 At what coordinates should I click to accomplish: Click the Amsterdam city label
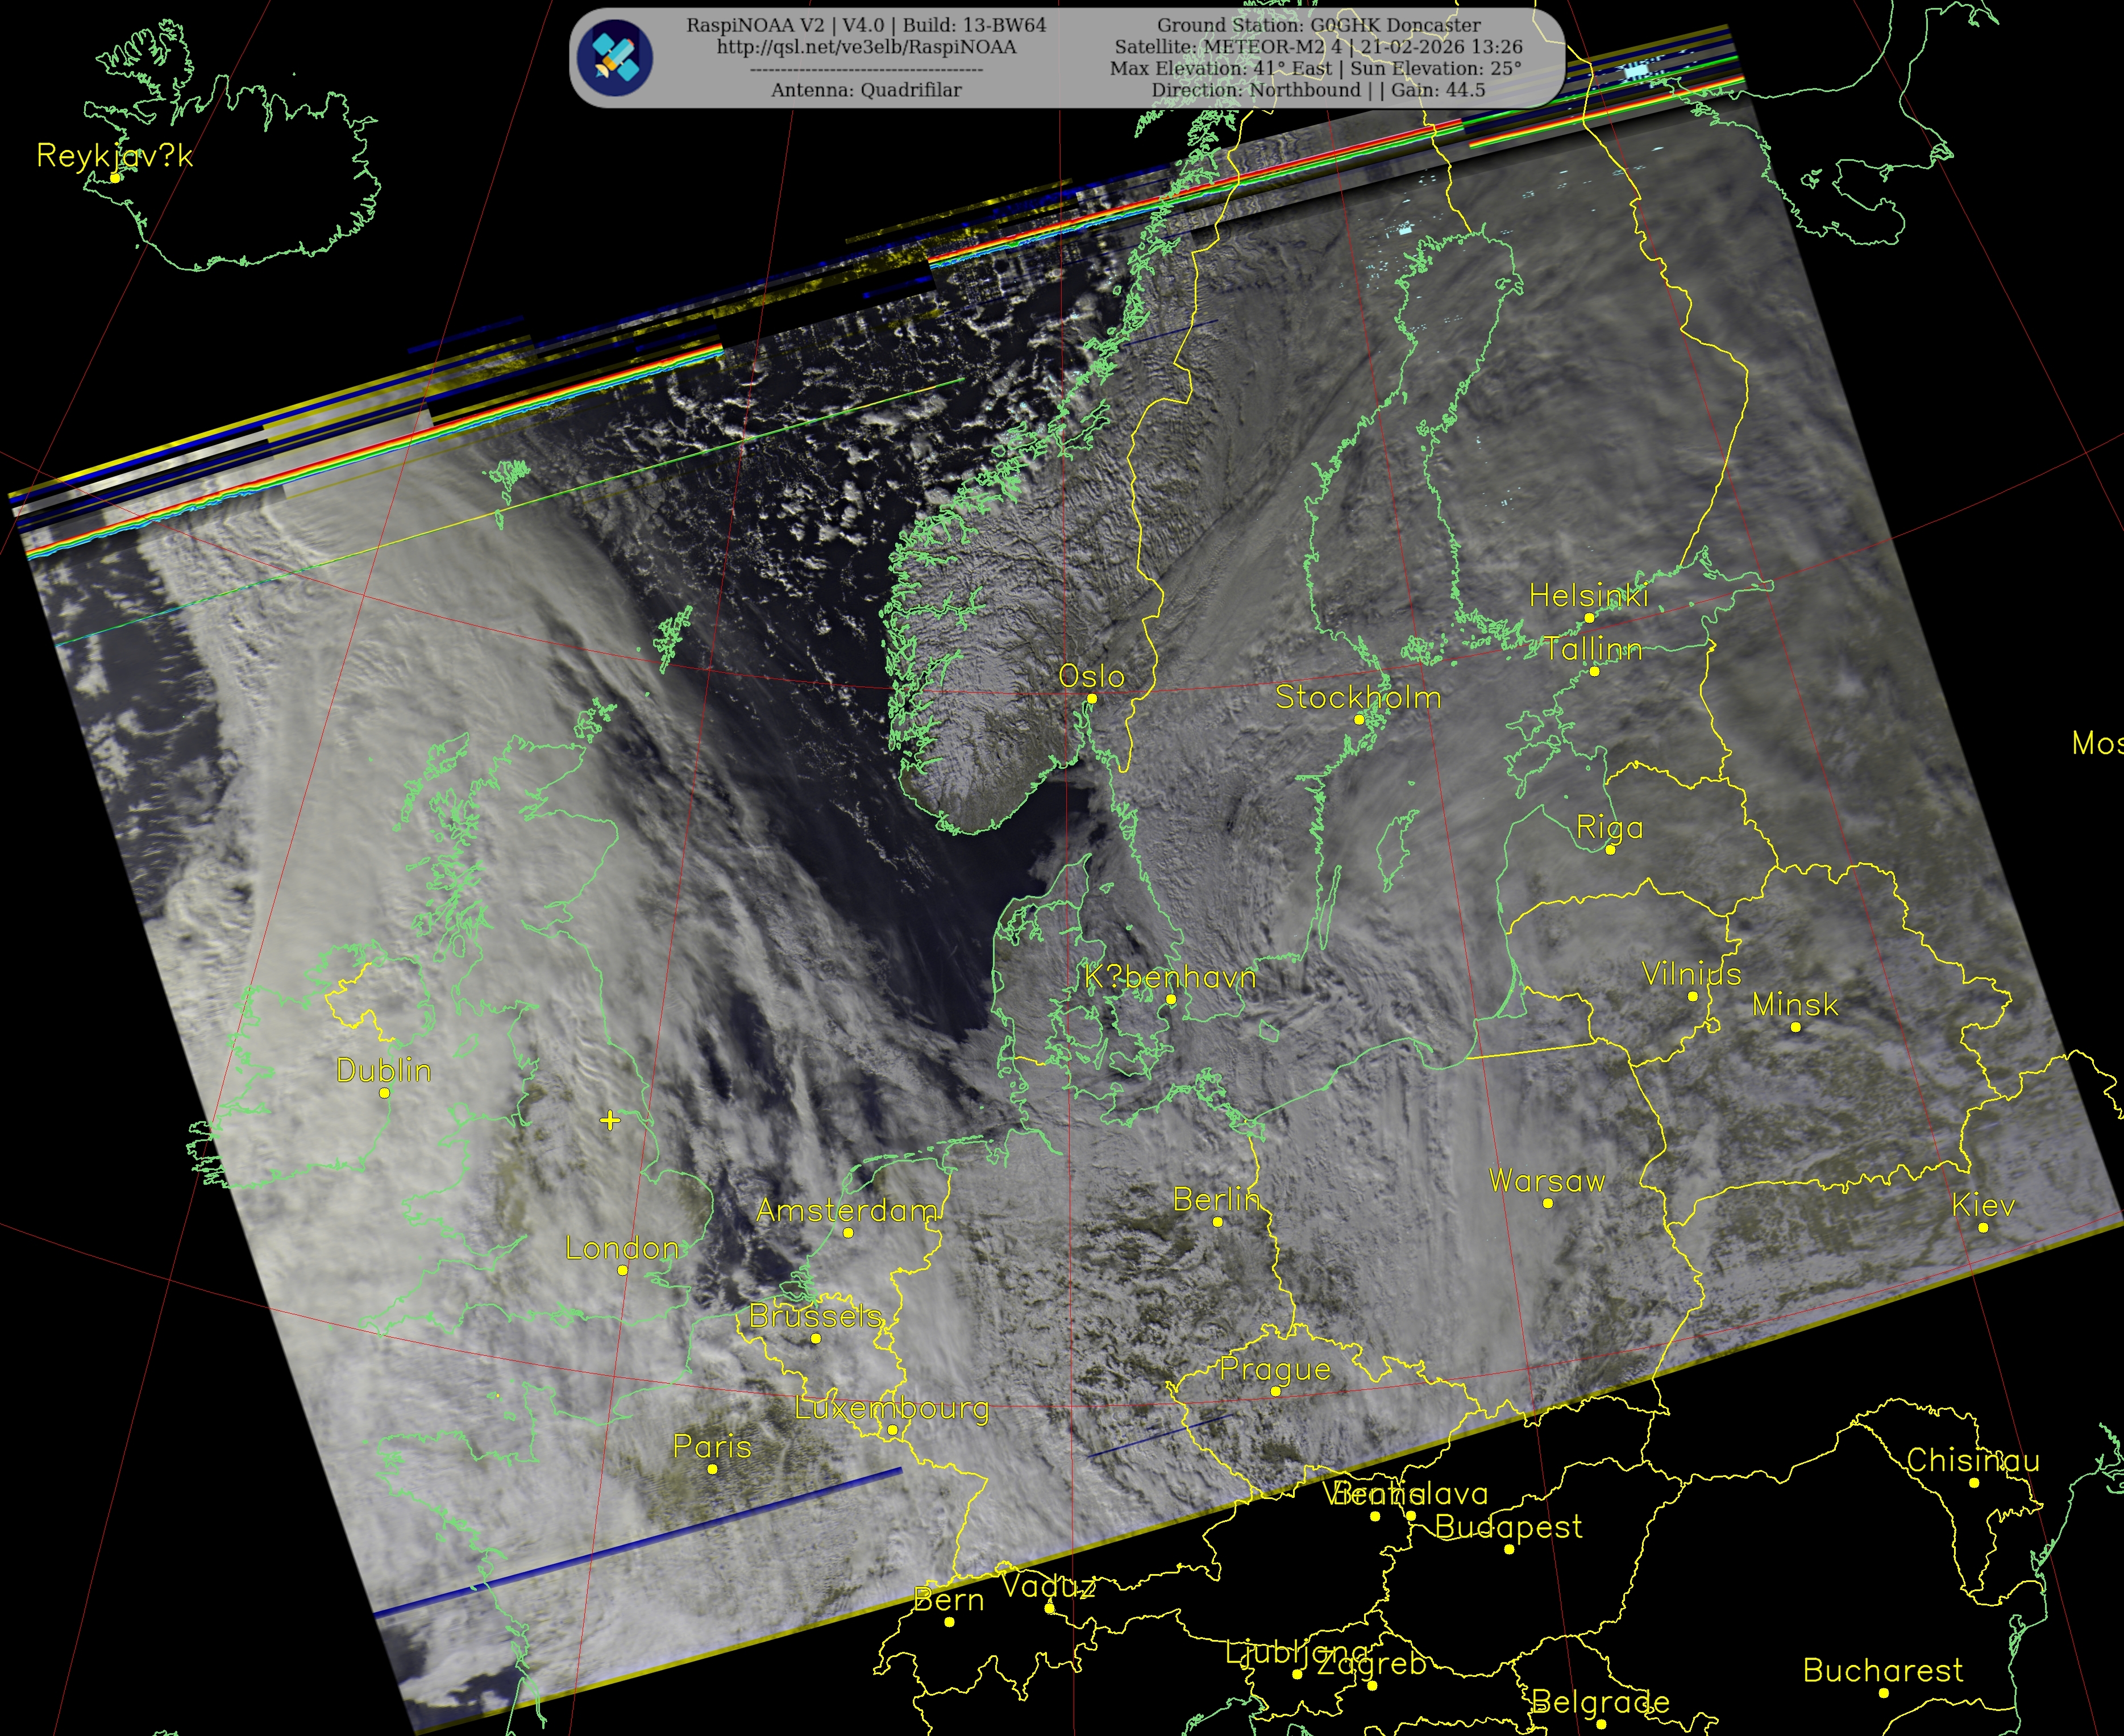pos(847,1211)
